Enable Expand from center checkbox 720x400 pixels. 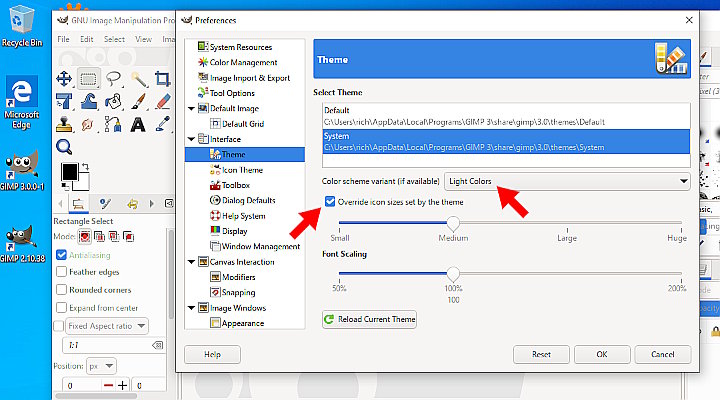(x=61, y=308)
